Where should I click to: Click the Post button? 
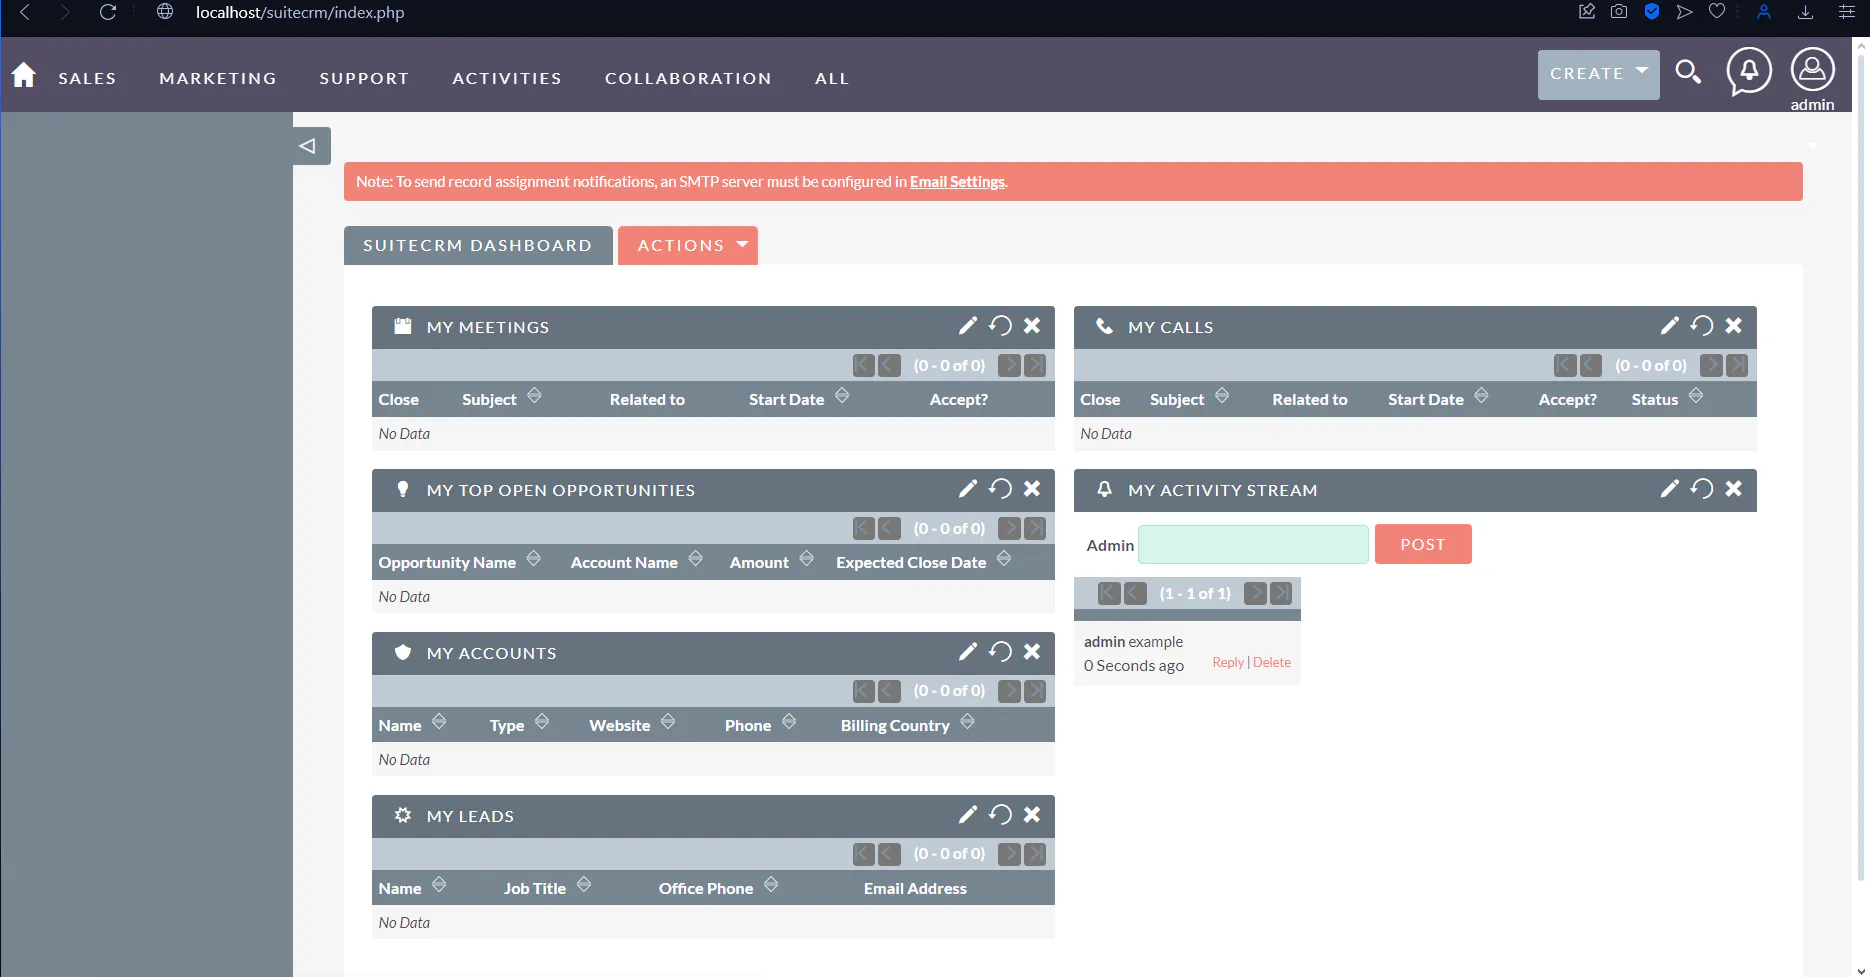coord(1422,544)
